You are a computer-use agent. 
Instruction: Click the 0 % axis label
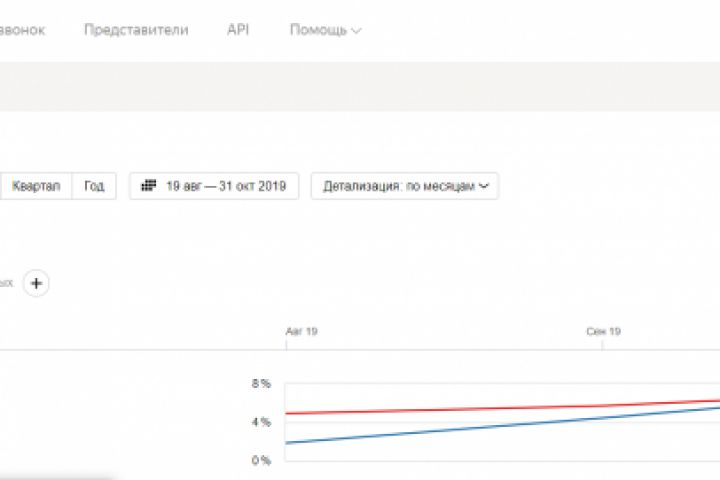coord(260,460)
